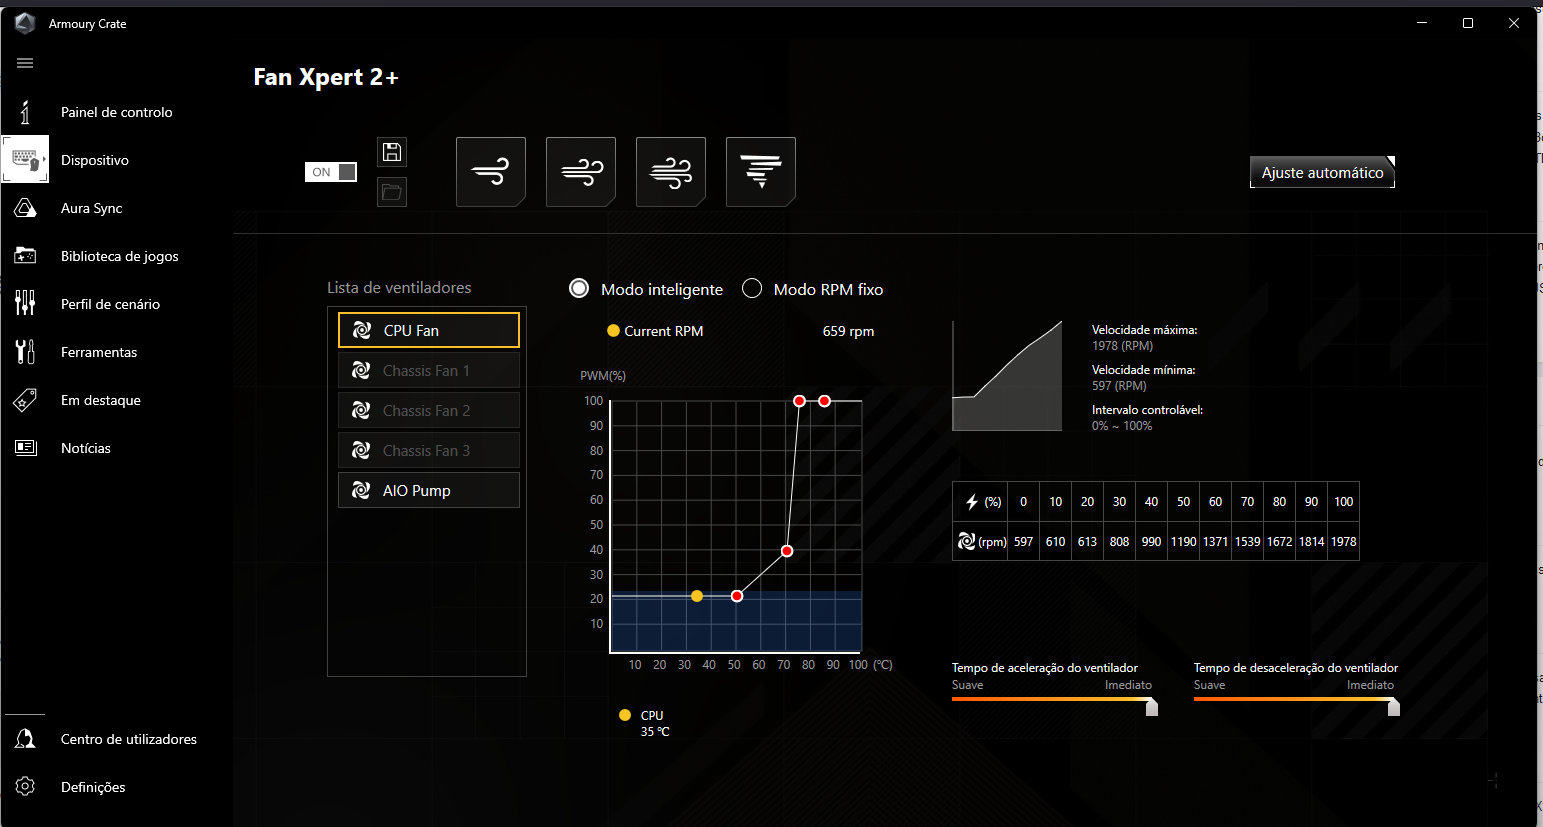The image size is (1543, 827).
Task: Click the 659 rpm current value
Action: [848, 331]
